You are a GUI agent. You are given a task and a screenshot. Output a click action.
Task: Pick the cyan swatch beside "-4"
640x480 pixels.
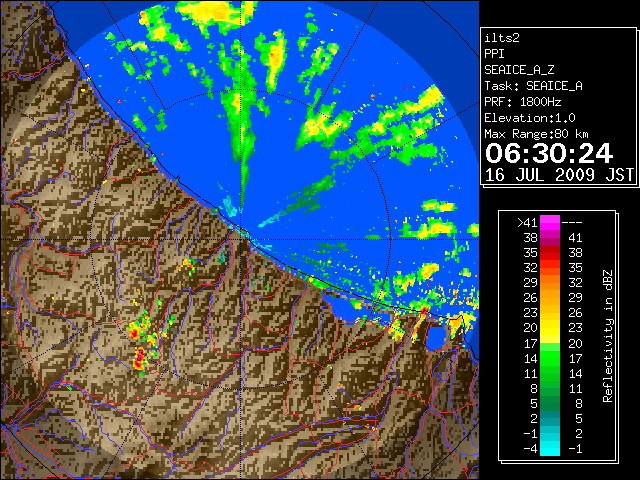tap(550, 448)
